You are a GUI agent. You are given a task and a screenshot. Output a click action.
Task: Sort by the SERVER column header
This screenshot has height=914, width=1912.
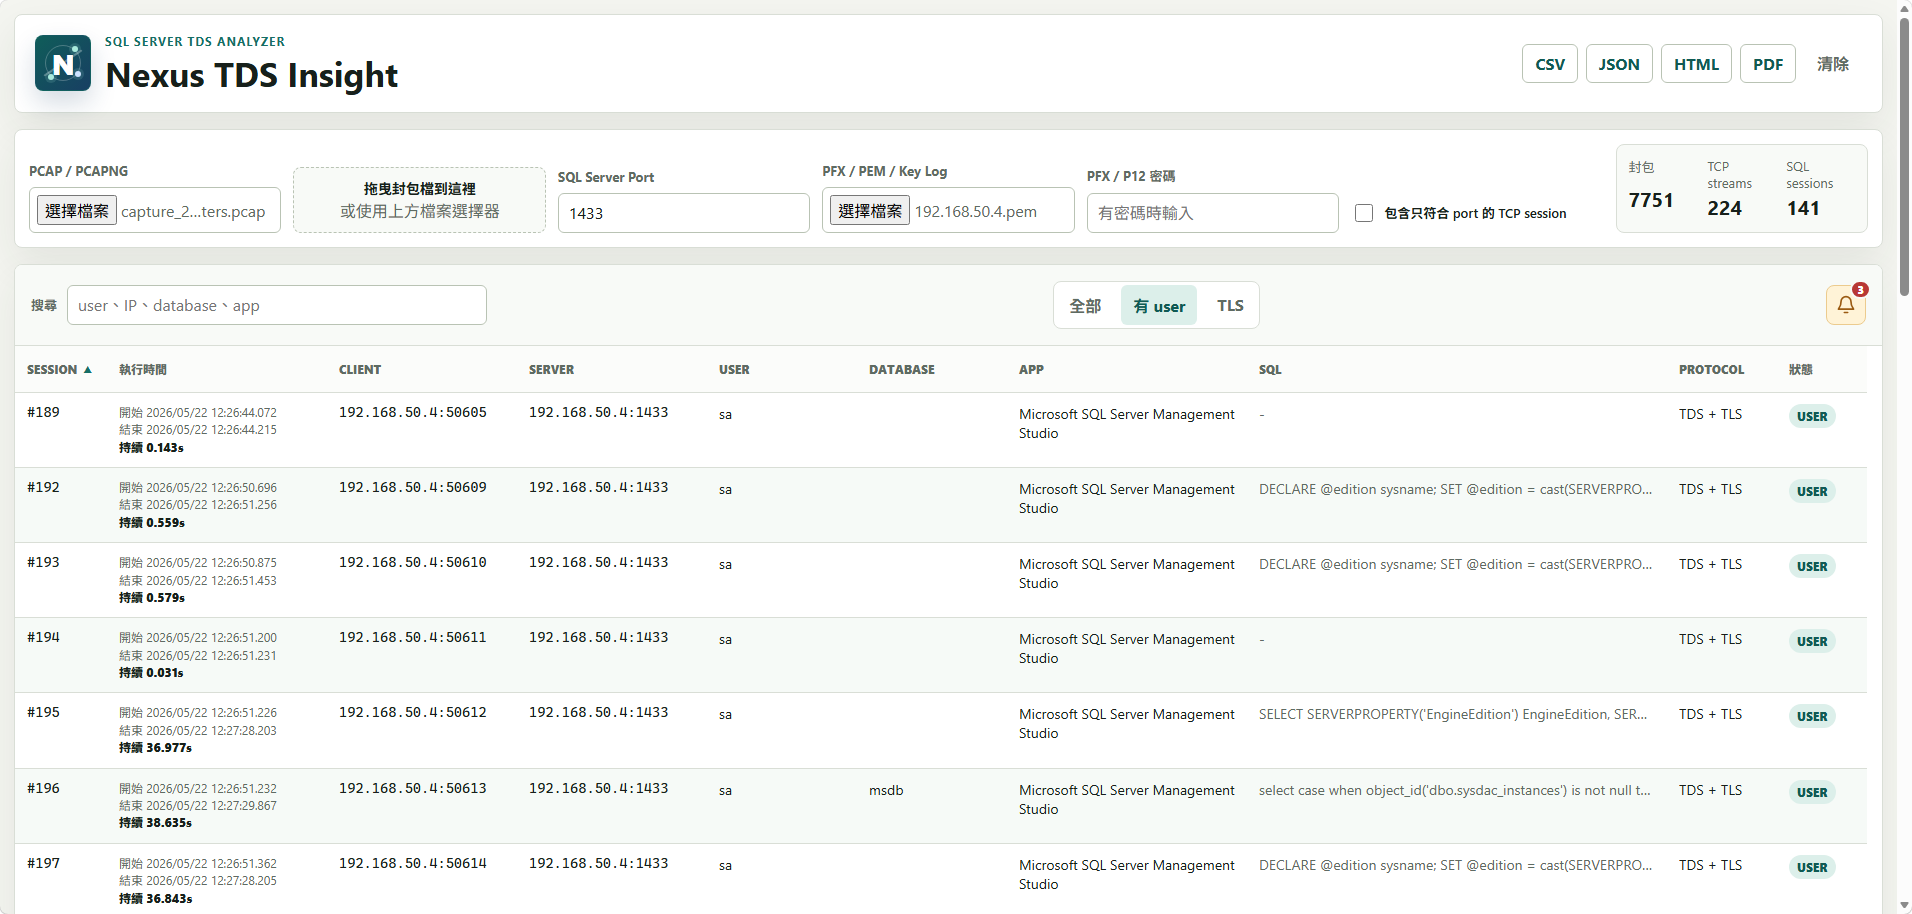551,370
